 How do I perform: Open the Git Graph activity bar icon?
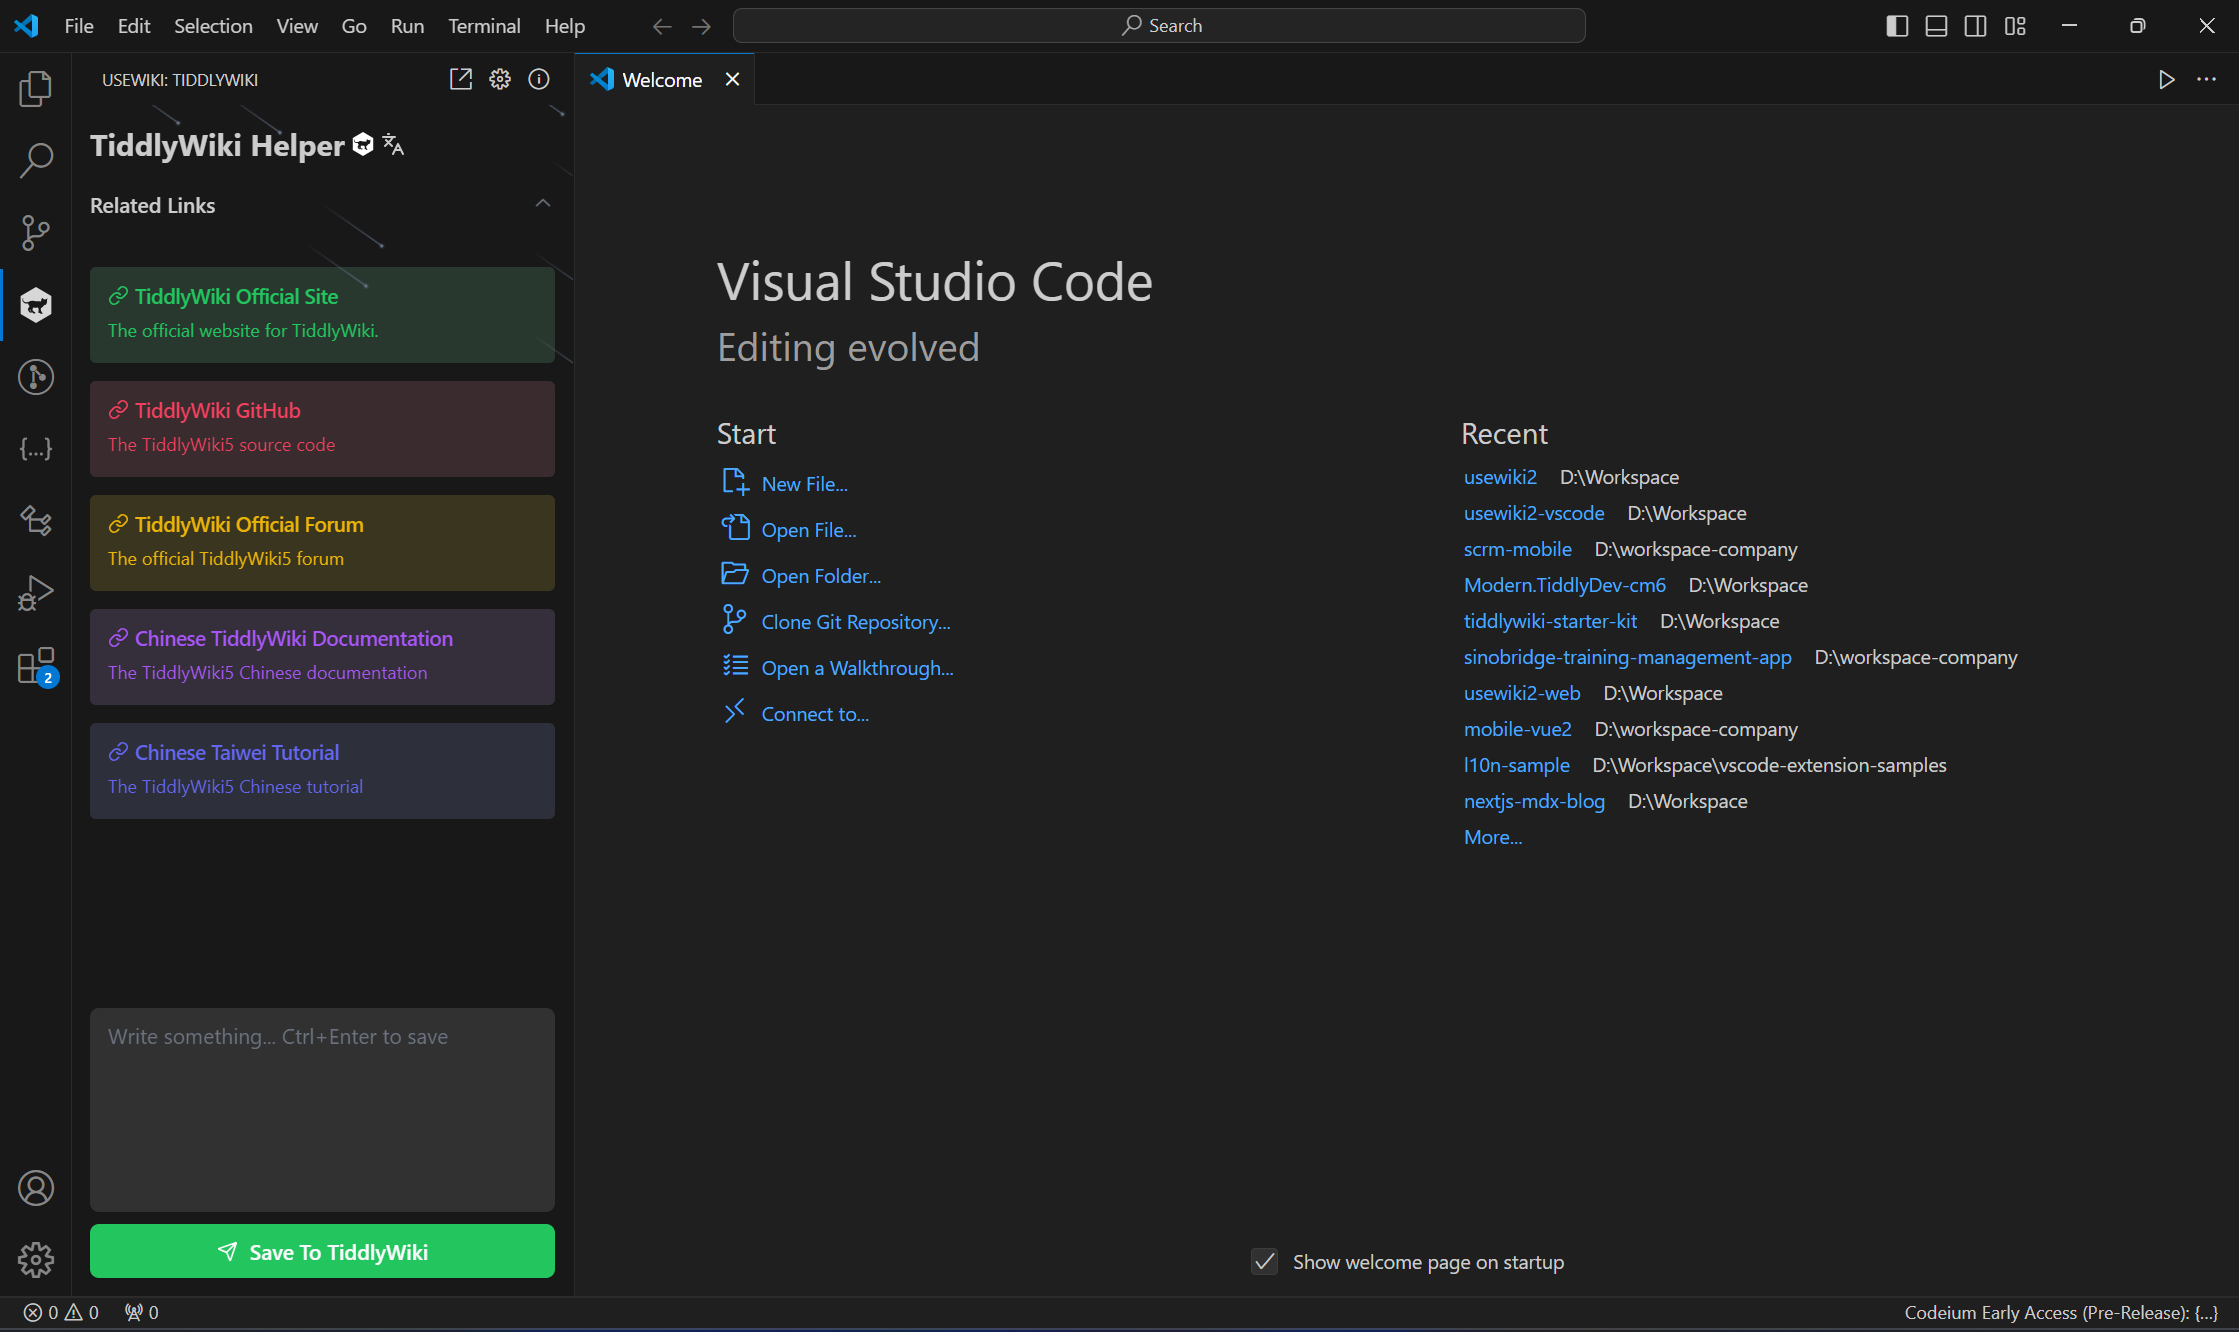(36, 377)
